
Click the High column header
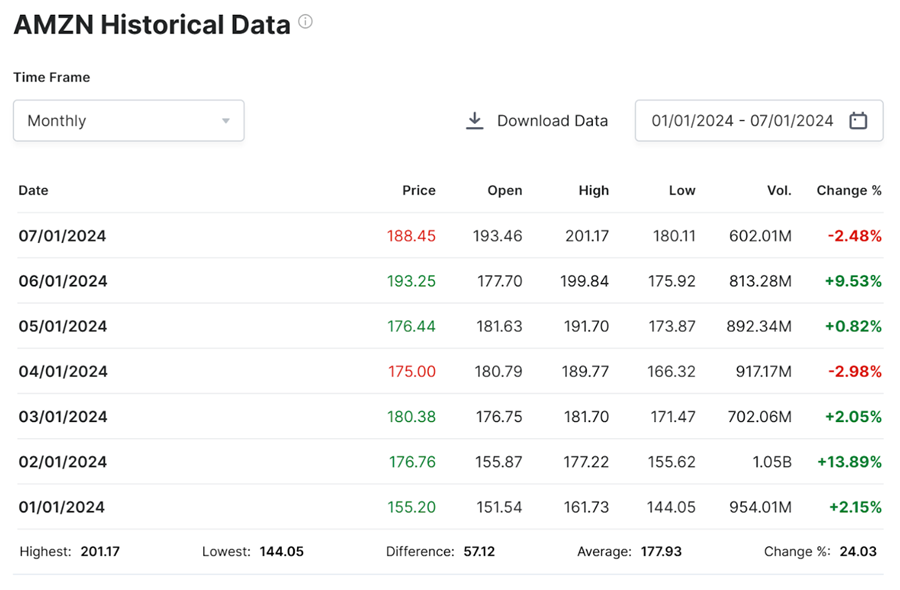593,190
